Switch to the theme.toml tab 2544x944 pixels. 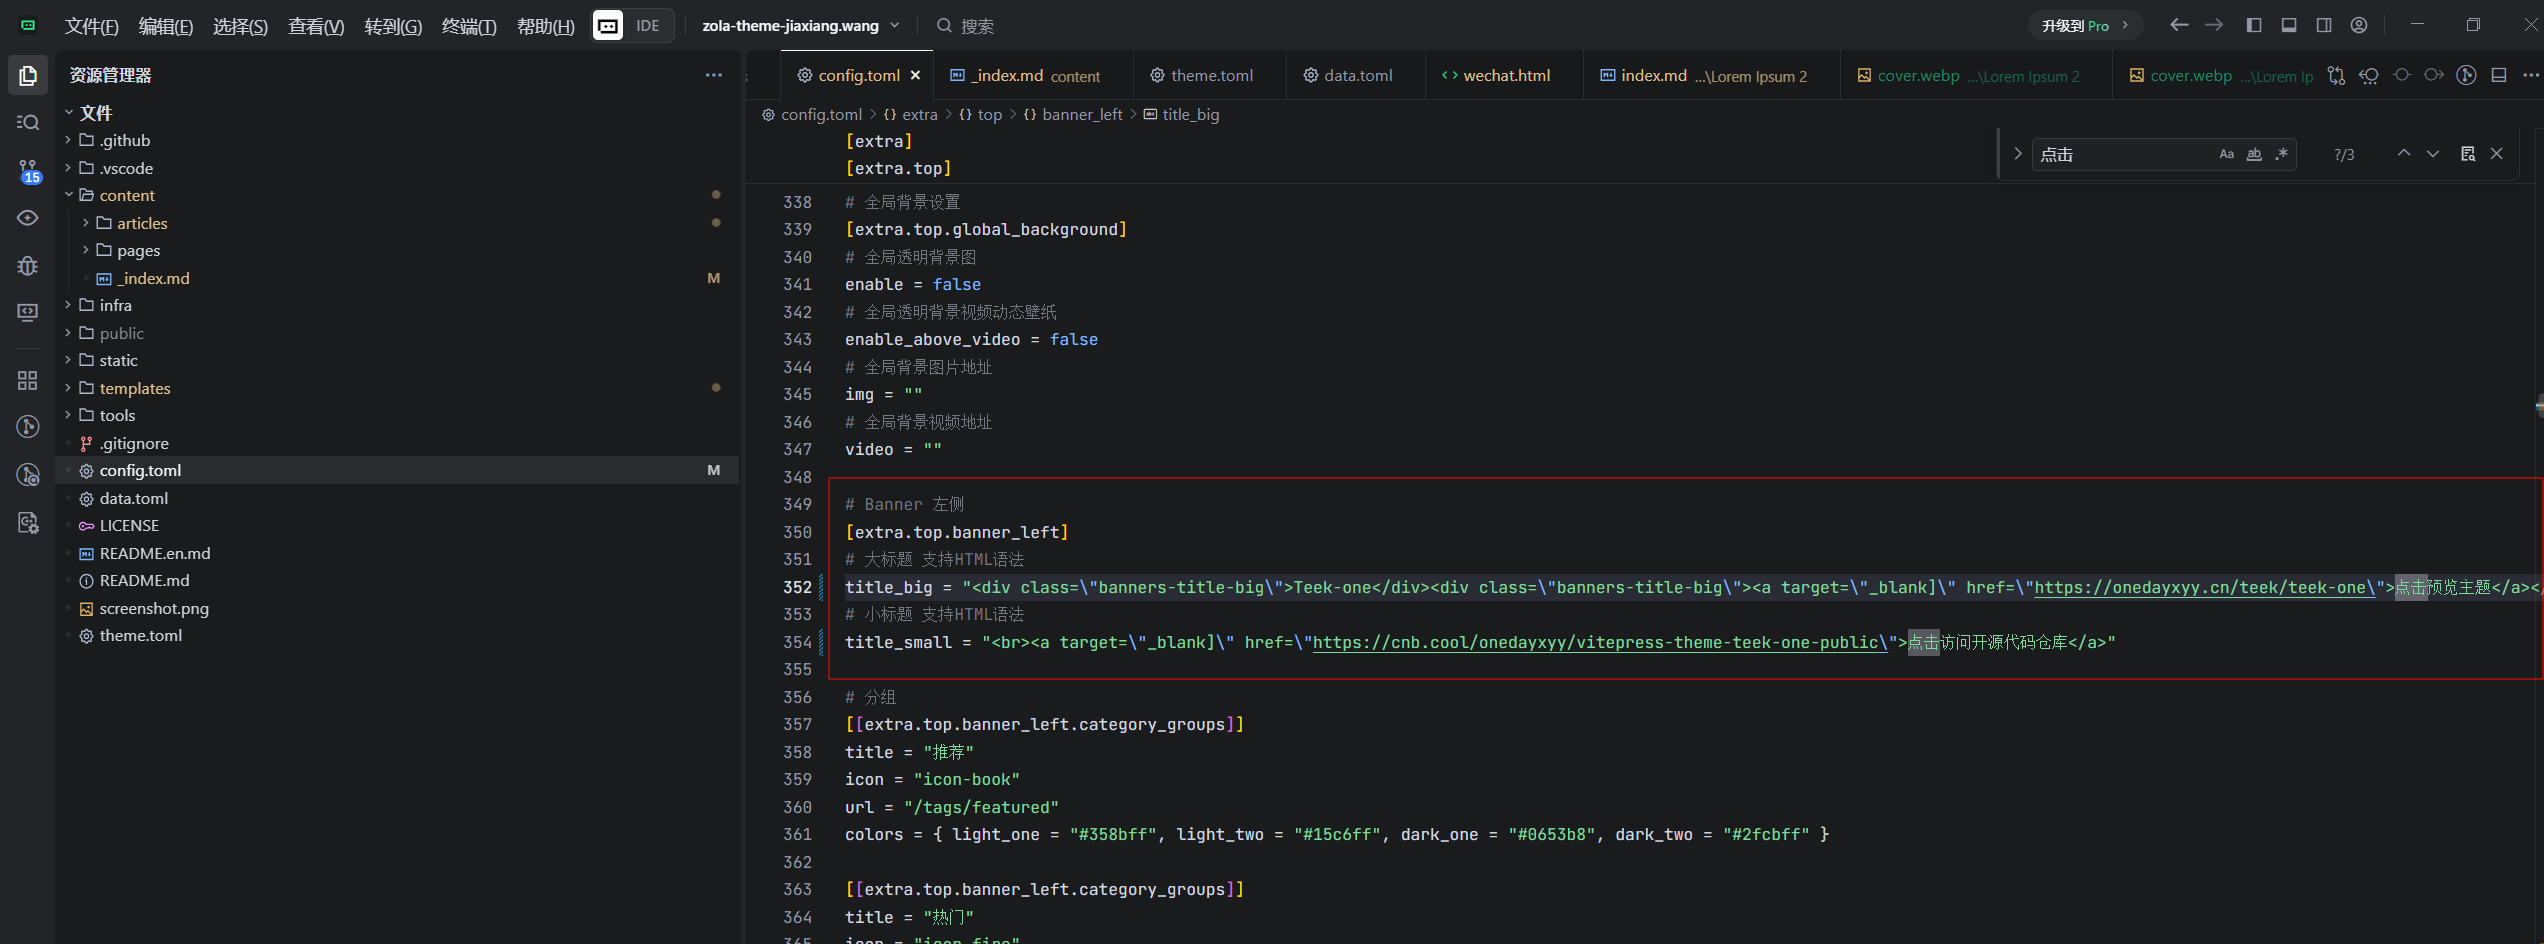pyautogui.click(x=1211, y=76)
